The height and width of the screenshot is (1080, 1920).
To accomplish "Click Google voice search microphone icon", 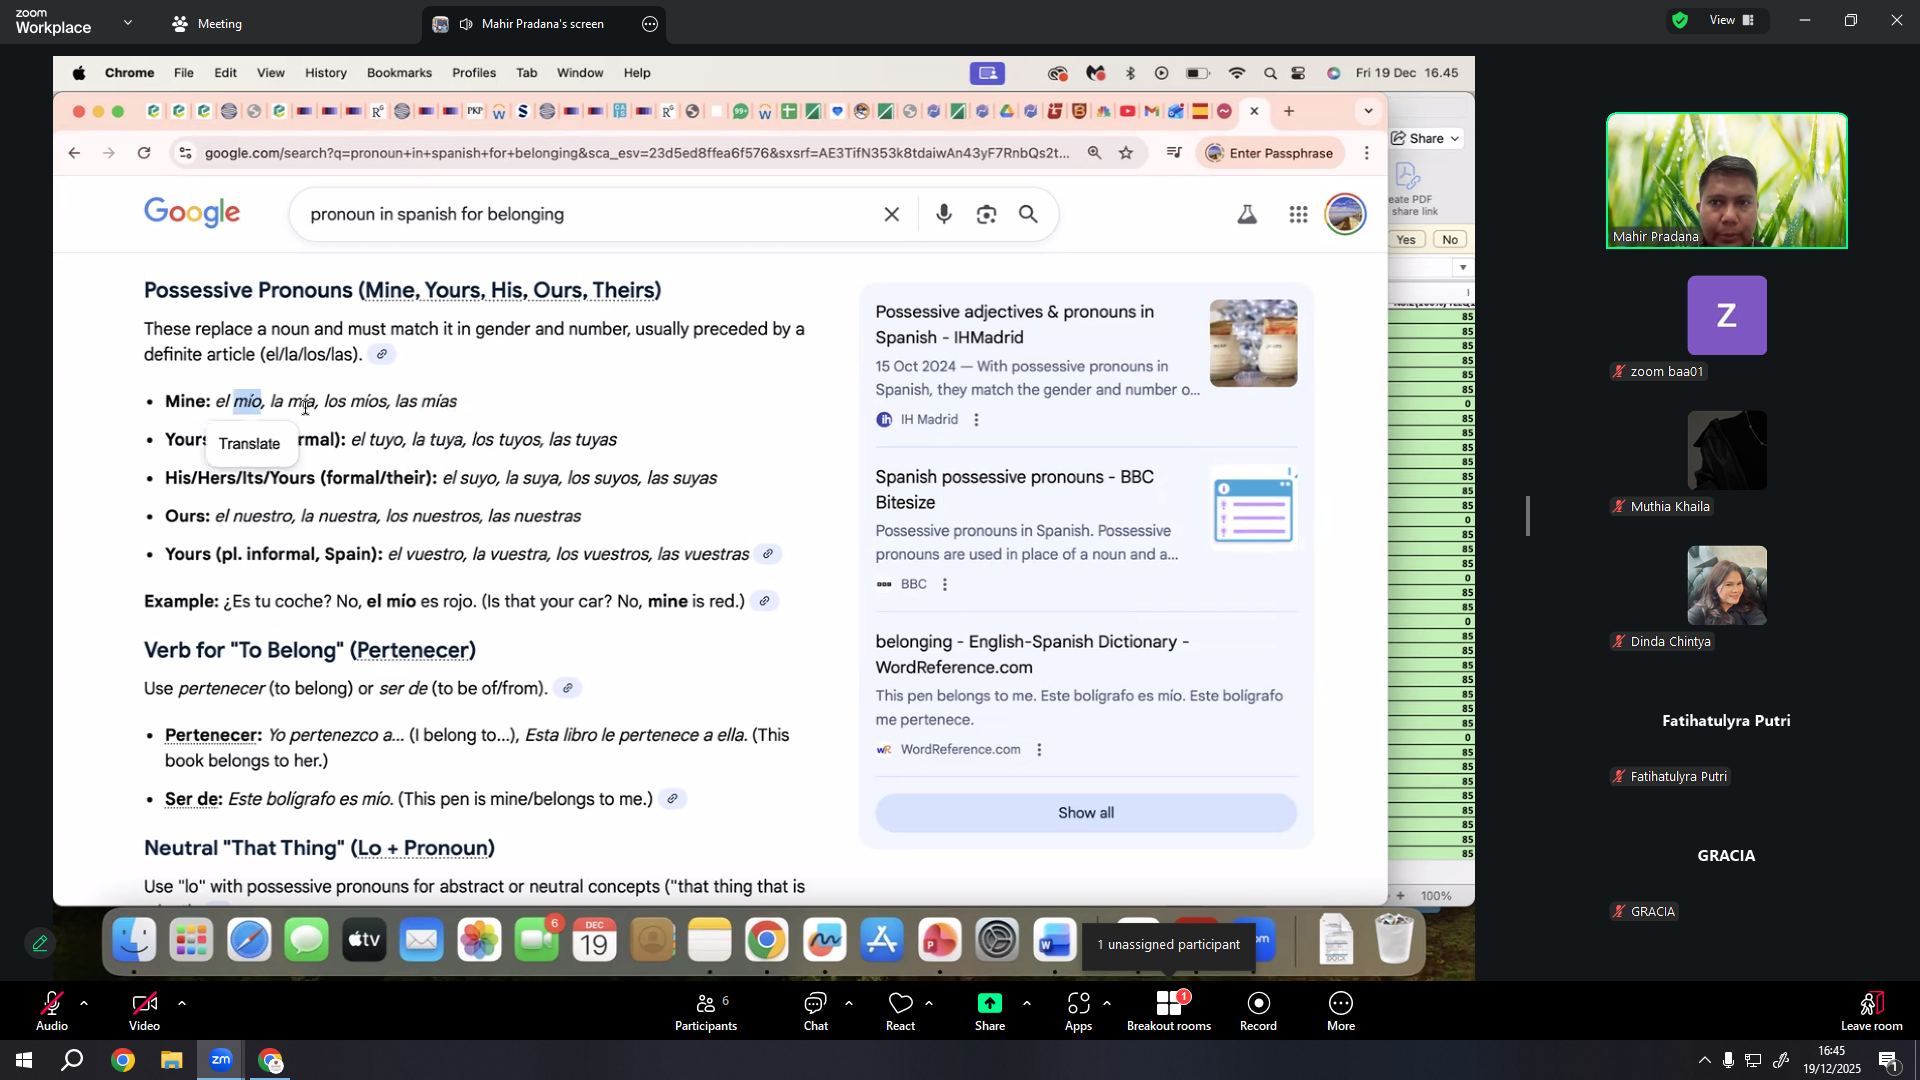I will click(x=943, y=214).
